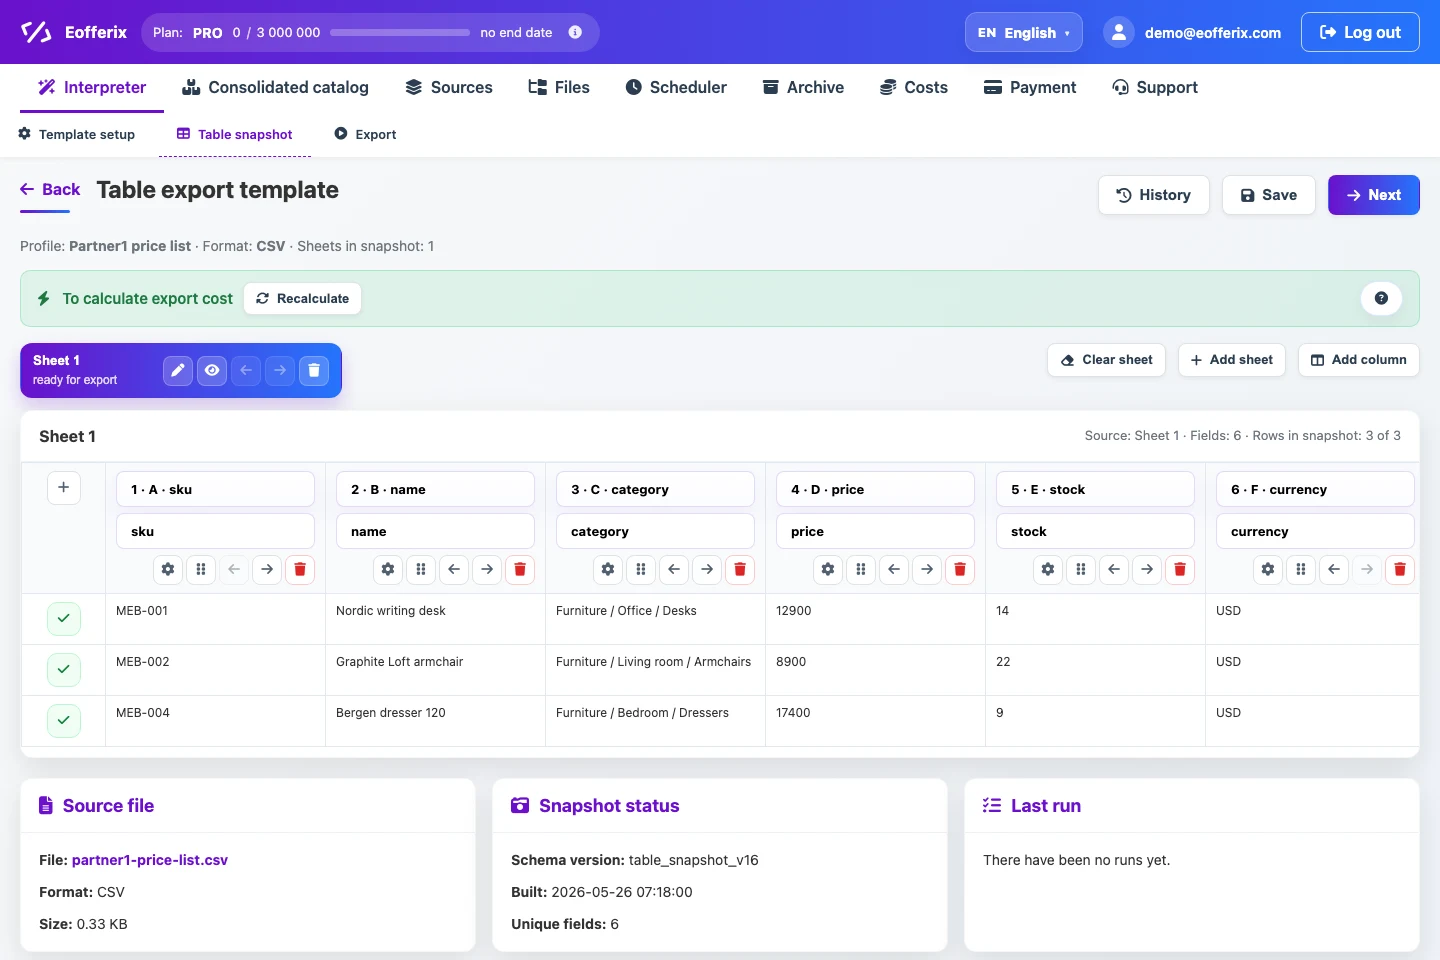Add a new column
The image size is (1440, 960).
(x=1359, y=360)
